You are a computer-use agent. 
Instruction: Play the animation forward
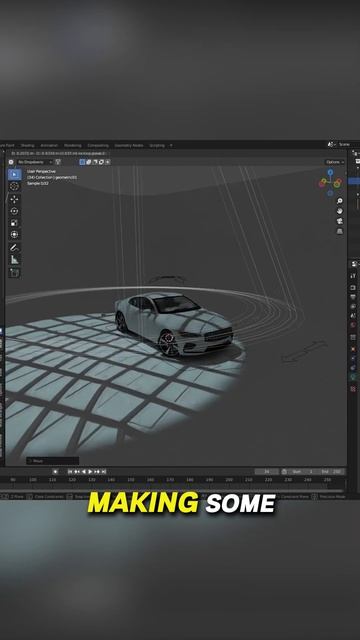90,471
